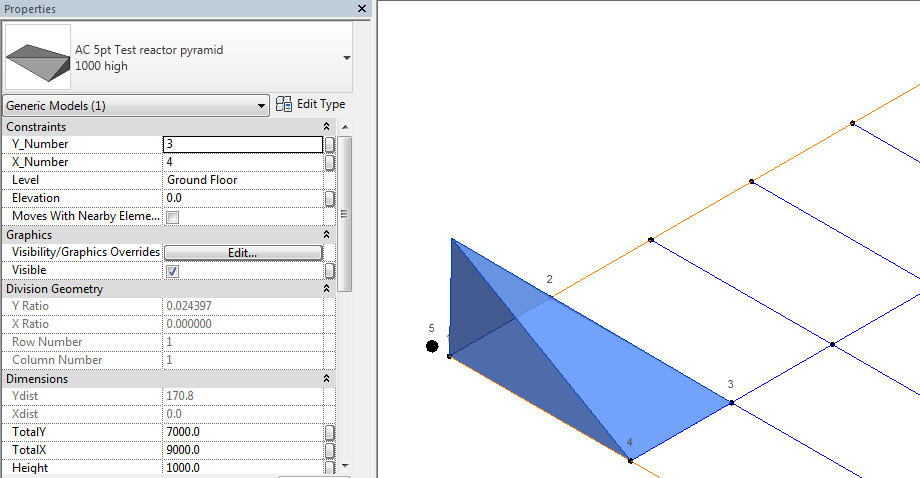920x478 pixels.
Task: Click the Xdist label
Action: (25, 414)
